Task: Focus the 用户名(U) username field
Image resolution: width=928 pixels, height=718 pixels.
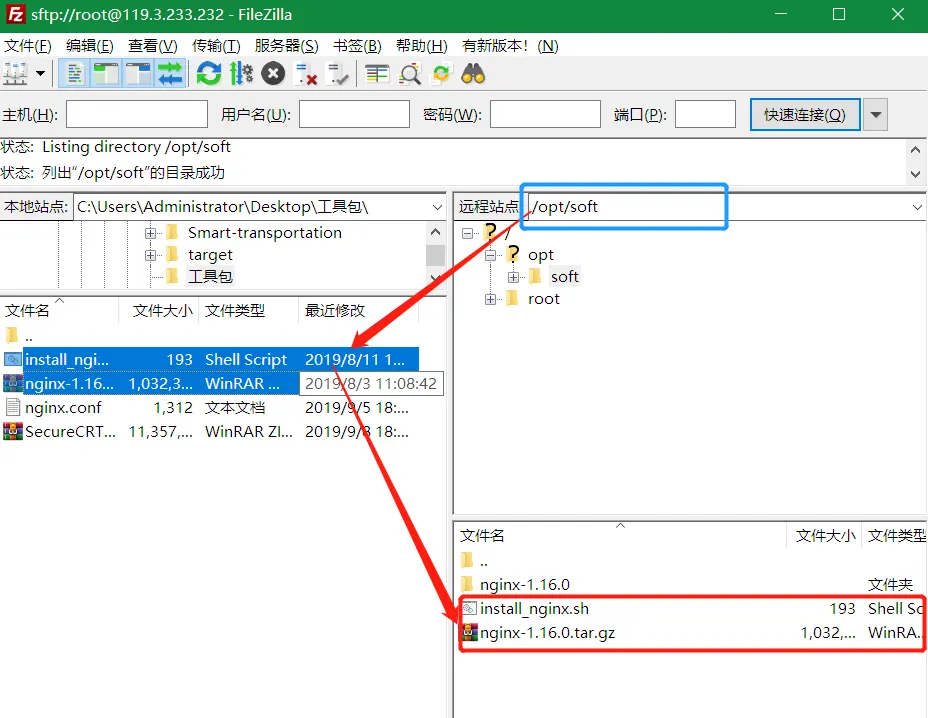Action: coord(354,114)
